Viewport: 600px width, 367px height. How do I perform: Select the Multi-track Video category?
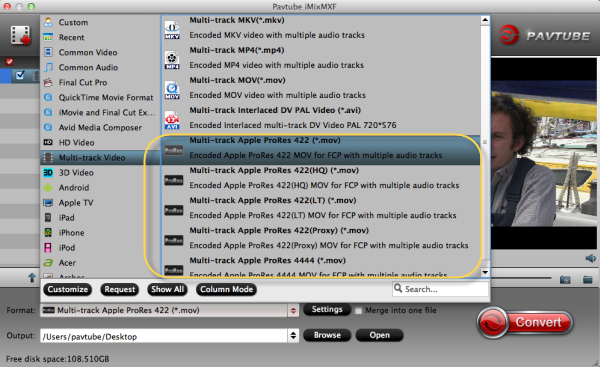coord(100,158)
